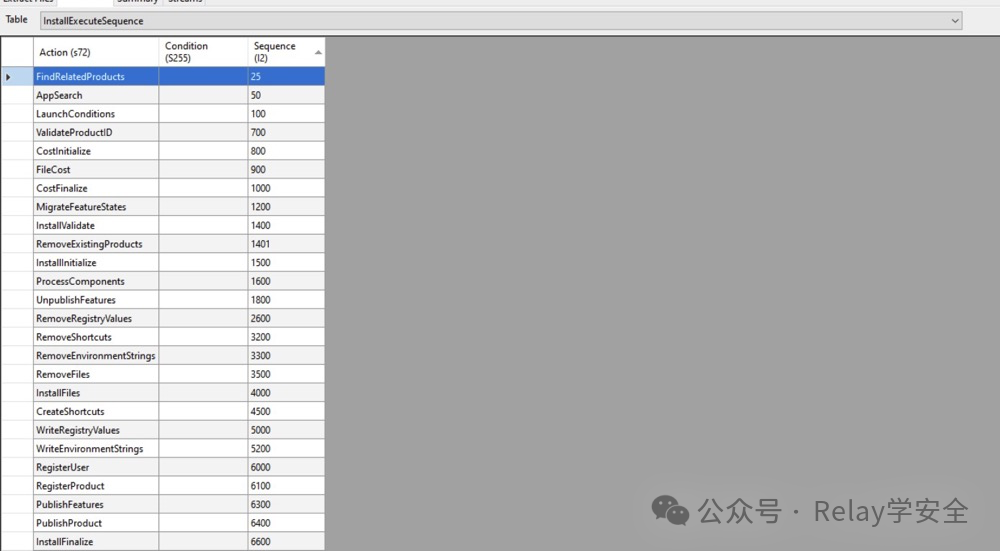This screenshot has height=551, width=1000.
Task: Select the PublishProduct action cell
Action: point(96,523)
